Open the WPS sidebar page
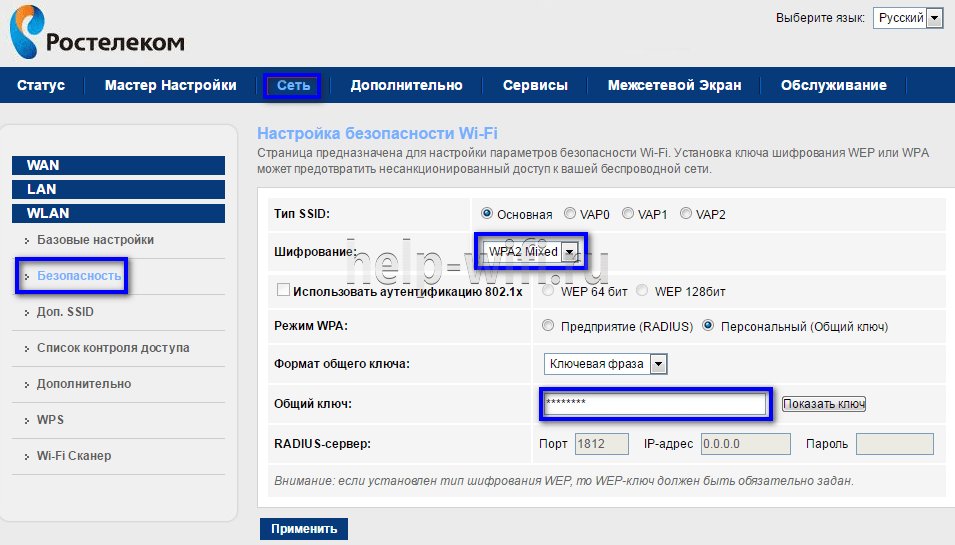Screen dimensions: 955x545 click(x=50, y=420)
